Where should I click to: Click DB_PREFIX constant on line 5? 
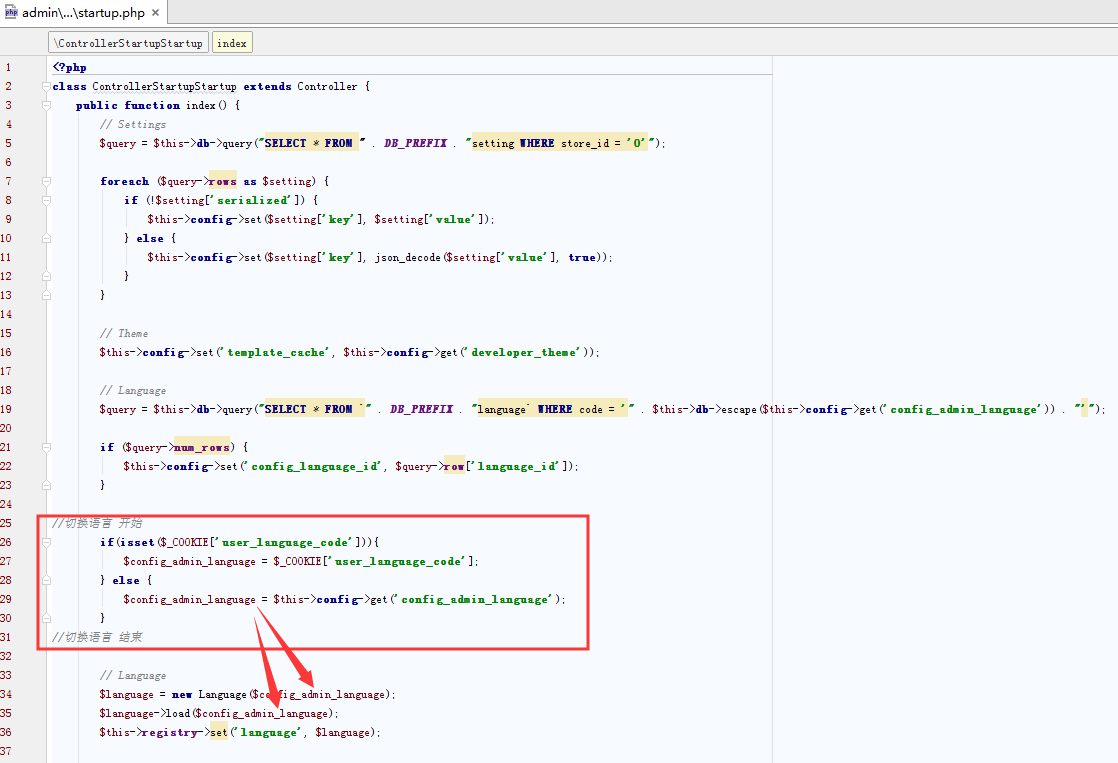pos(416,143)
